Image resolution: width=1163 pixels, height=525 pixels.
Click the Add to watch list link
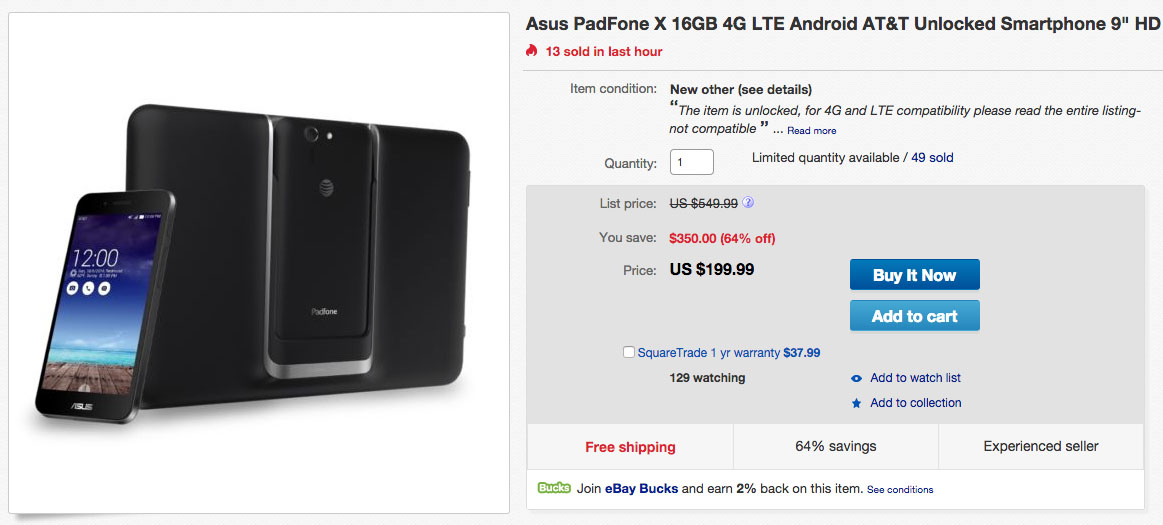tap(915, 378)
